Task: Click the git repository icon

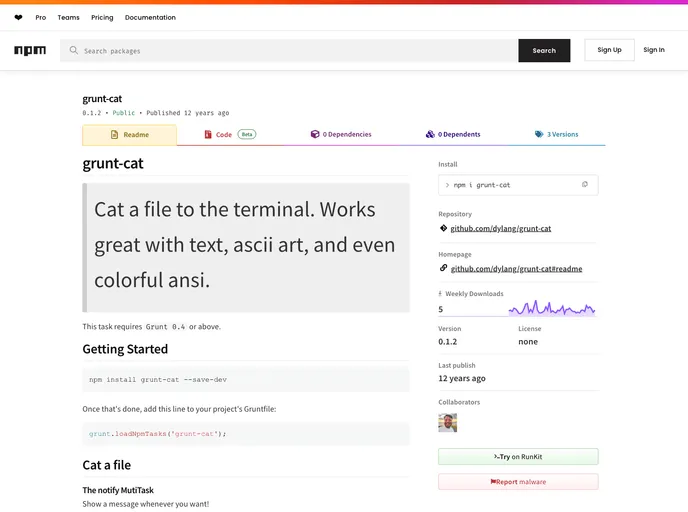Action: pos(443,228)
